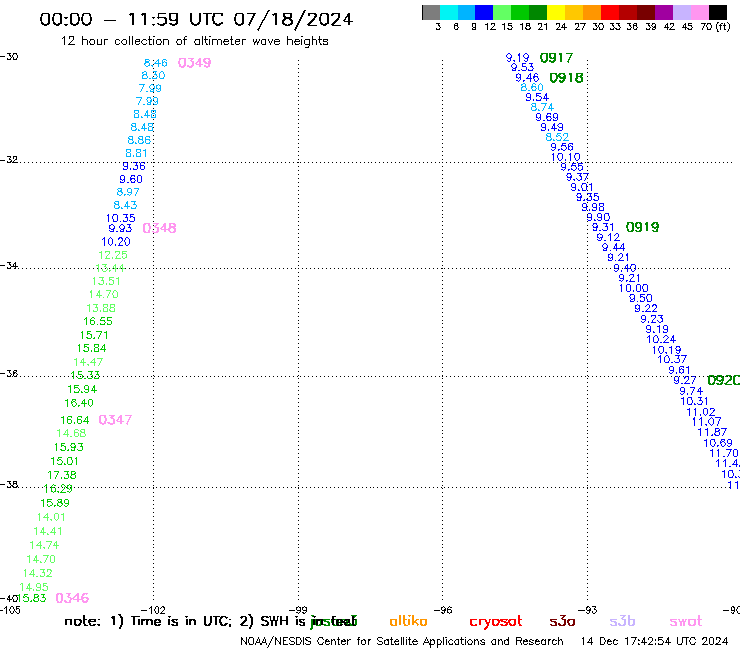740x650 pixels.
Task: Select the wave height reading 9.36
Action: (x=134, y=166)
